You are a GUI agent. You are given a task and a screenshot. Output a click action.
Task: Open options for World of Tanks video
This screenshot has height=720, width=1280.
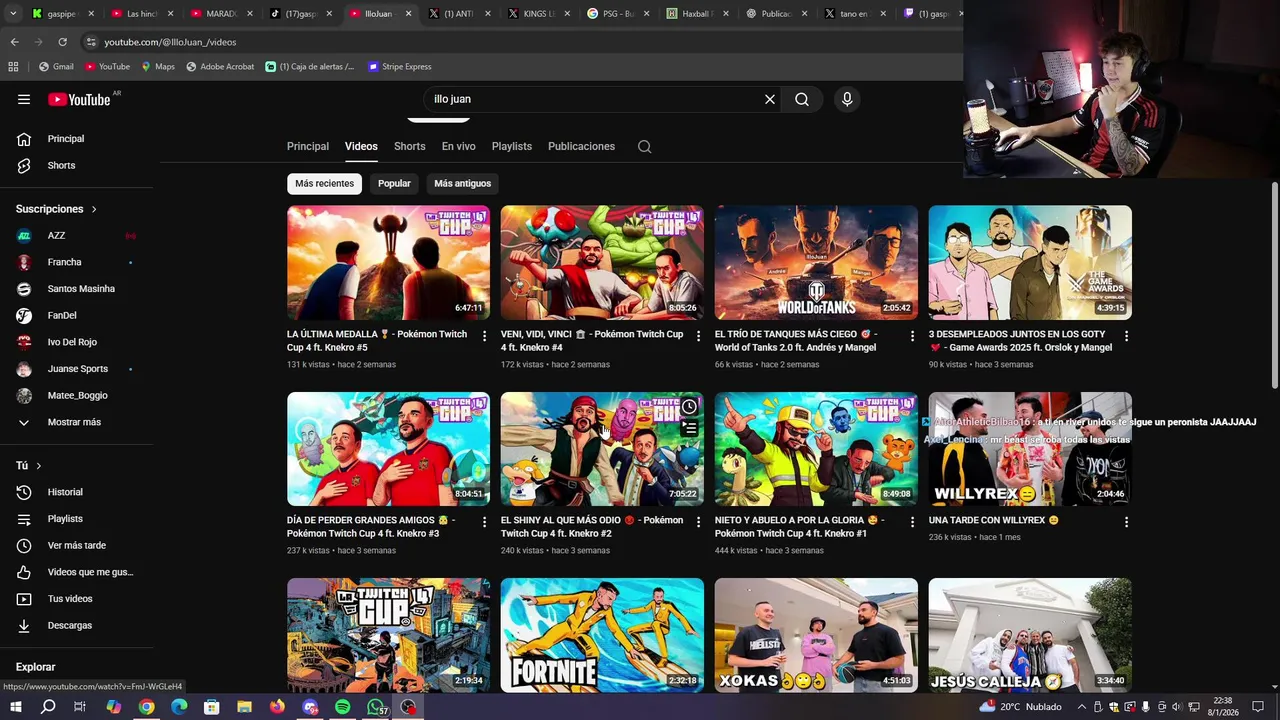[912, 336]
